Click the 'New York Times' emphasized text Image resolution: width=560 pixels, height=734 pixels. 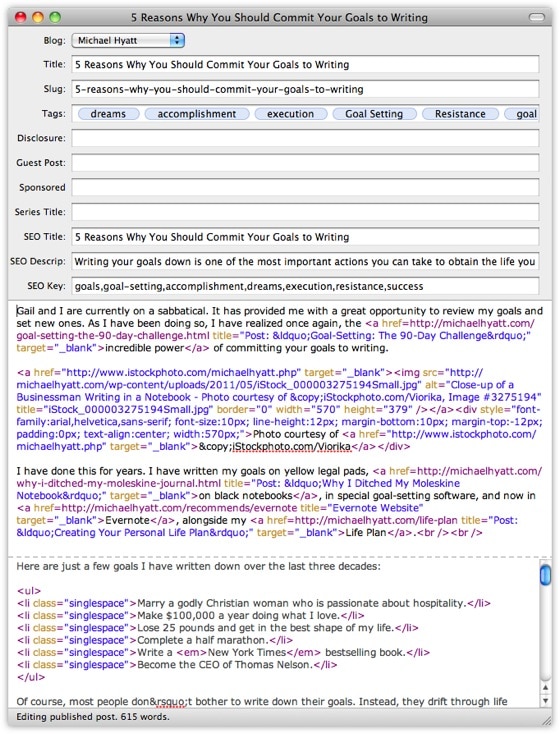tap(247, 652)
